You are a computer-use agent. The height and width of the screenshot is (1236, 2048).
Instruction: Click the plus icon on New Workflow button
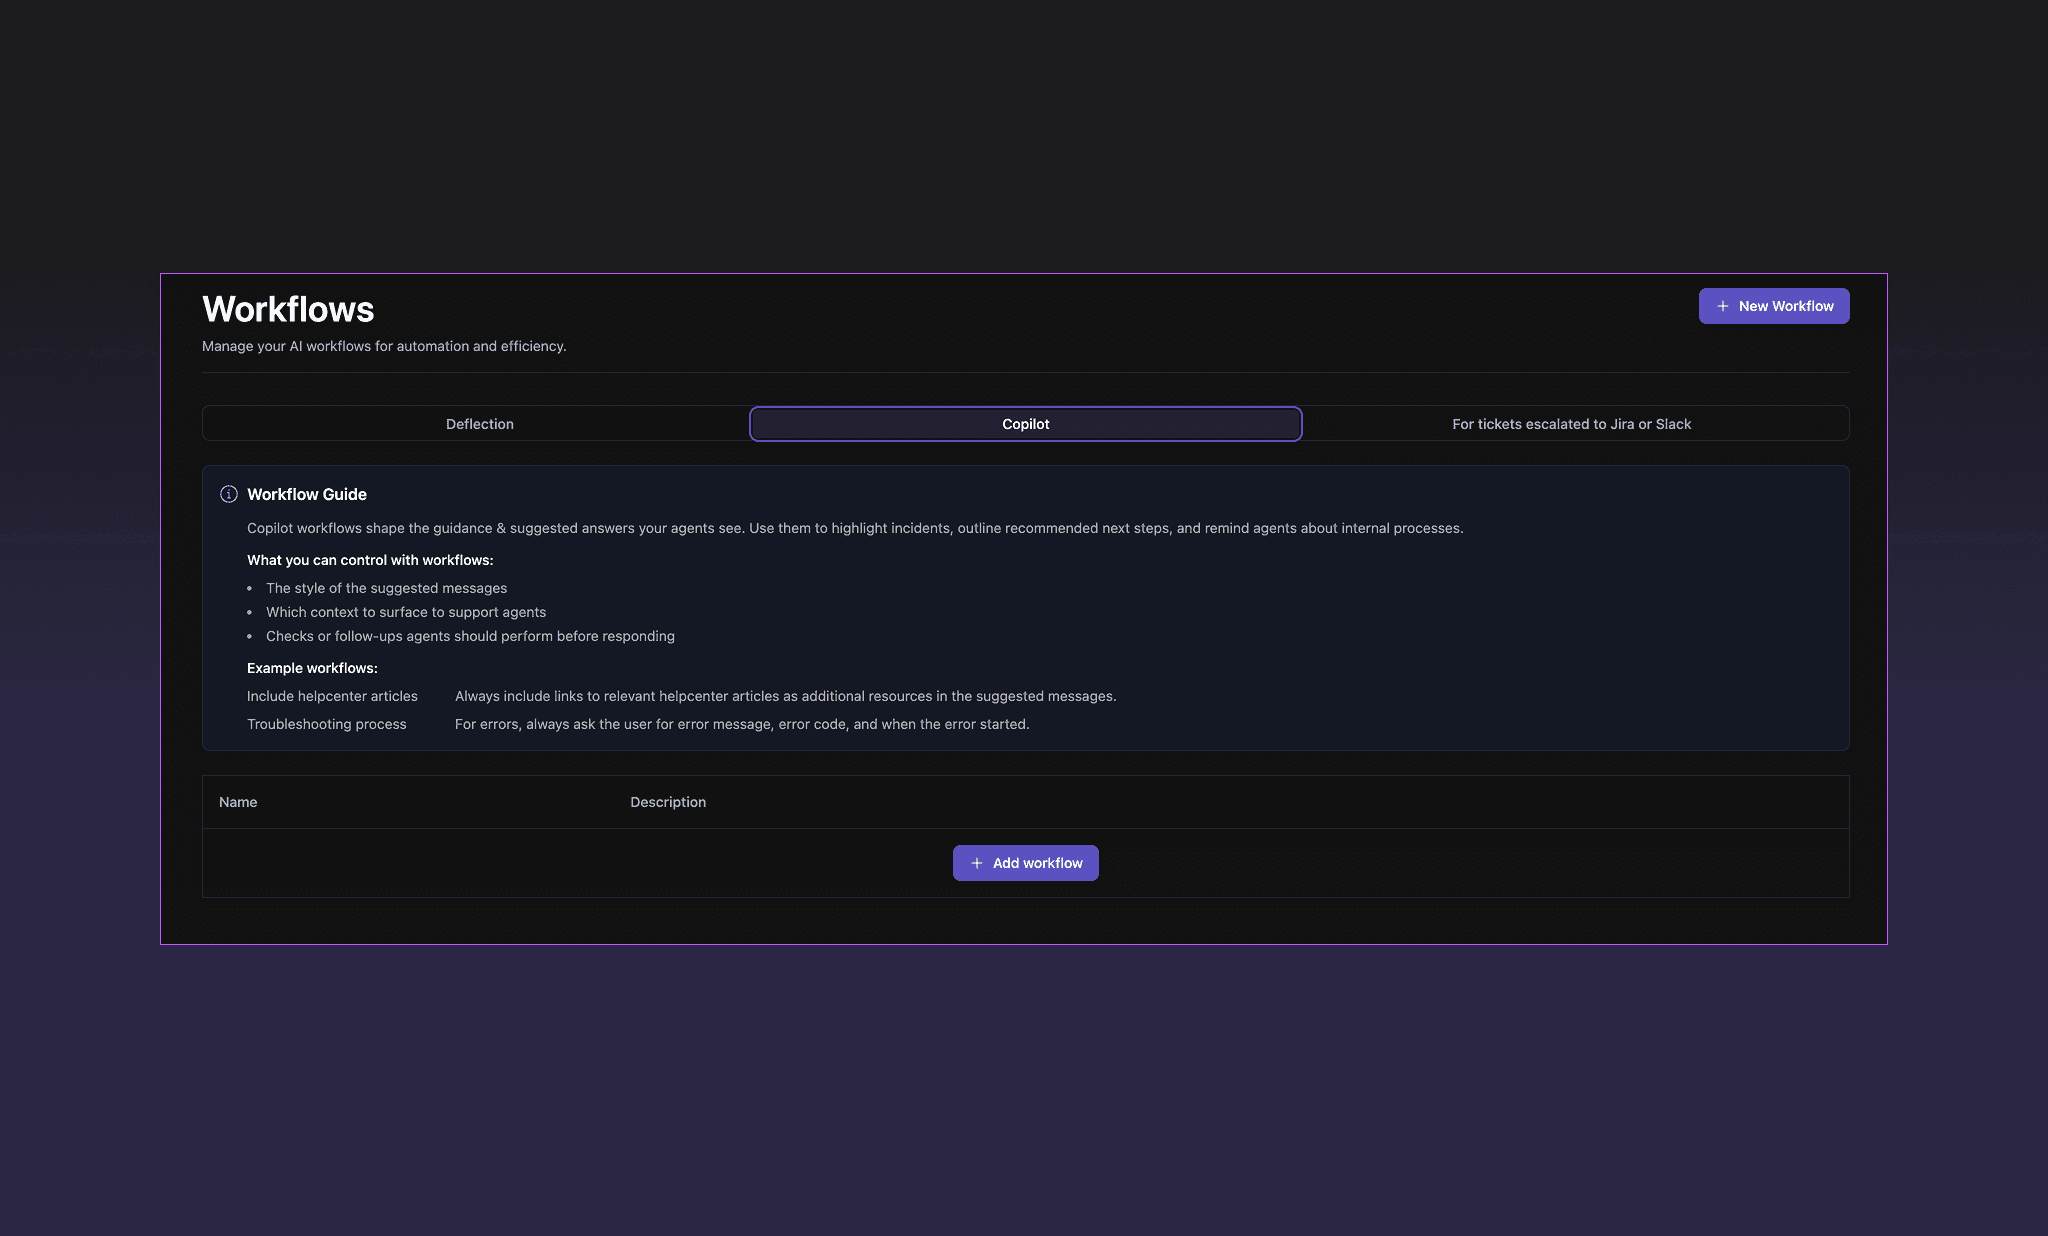[x=1722, y=305]
